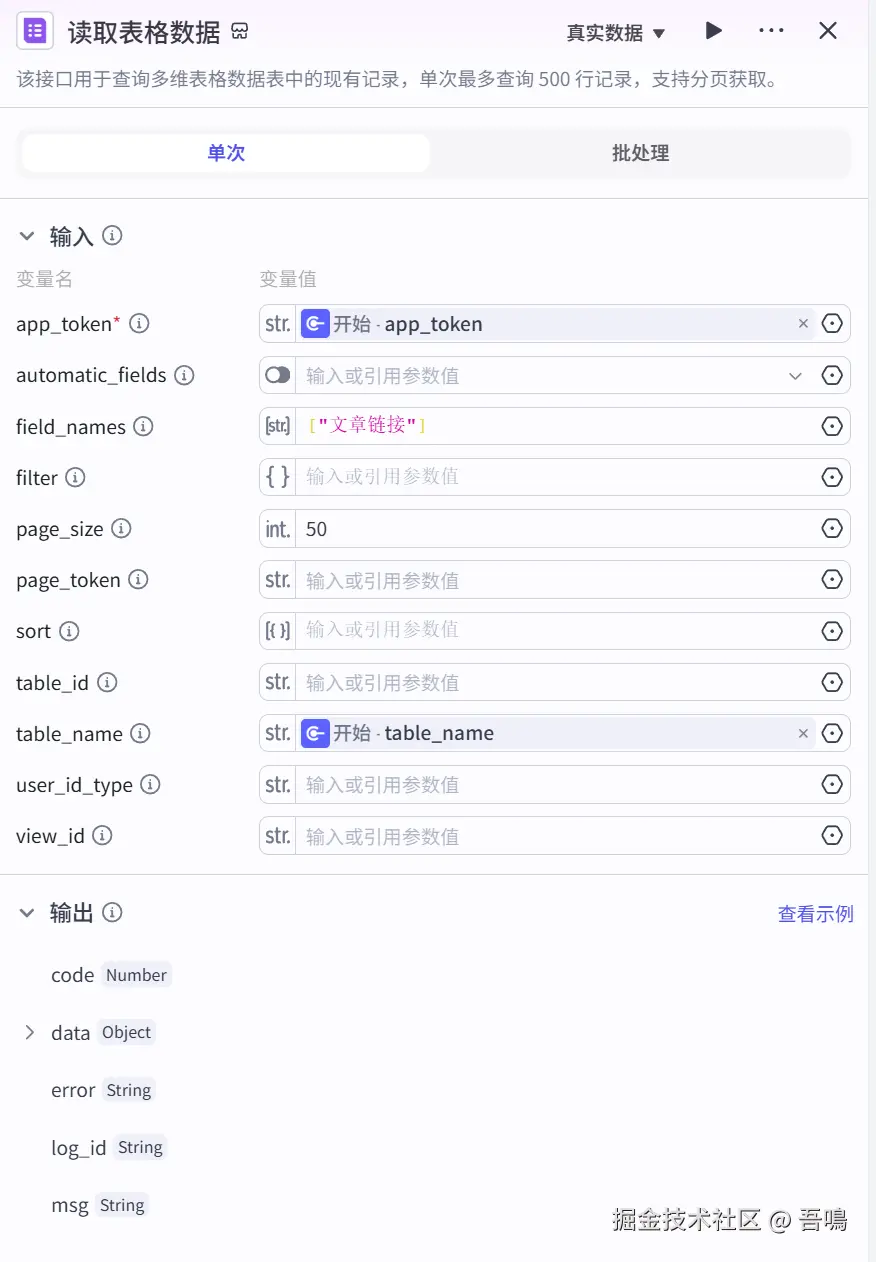The height and width of the screenshot is (1262, 876).
Task: Open the automatic_fields value dropdown arrow
Action: 795,376
